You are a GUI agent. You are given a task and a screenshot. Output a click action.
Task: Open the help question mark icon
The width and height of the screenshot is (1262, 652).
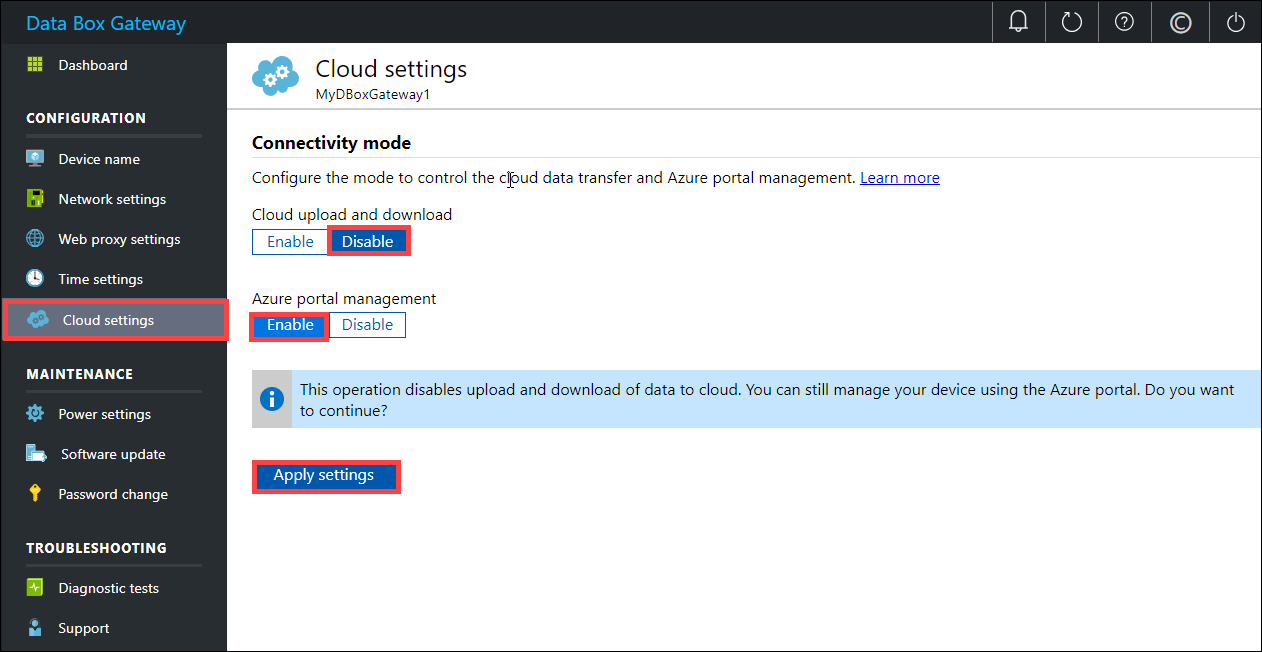pyautogui.click(x=1124, y=22)
